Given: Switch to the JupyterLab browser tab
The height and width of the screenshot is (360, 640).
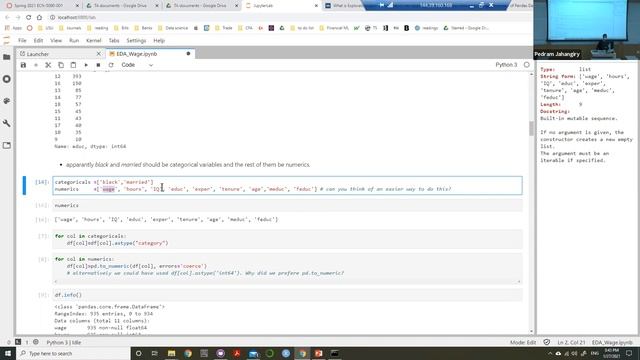Looking at the screenshot, I should tap(282, 6).
